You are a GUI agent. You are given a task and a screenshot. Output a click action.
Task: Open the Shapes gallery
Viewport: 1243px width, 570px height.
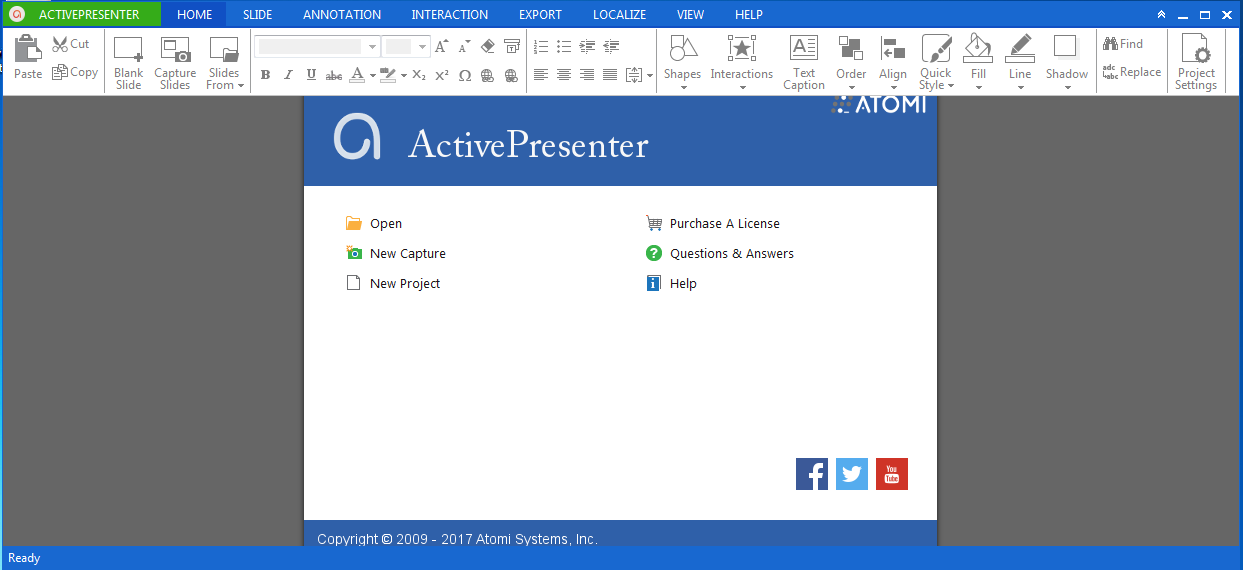click(x=682, y=63)
